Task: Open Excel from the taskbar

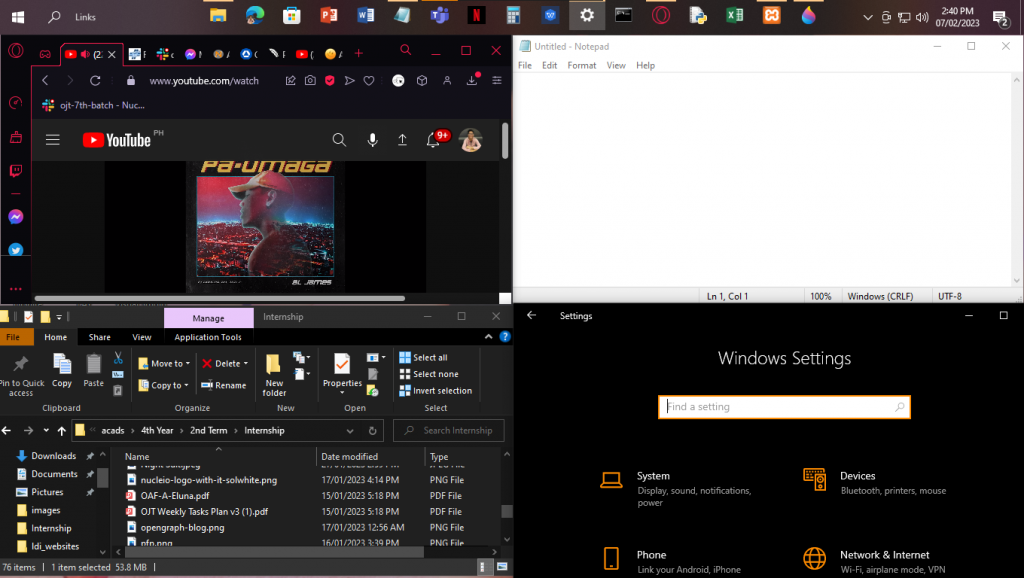Action: click(x=735, y=16)
